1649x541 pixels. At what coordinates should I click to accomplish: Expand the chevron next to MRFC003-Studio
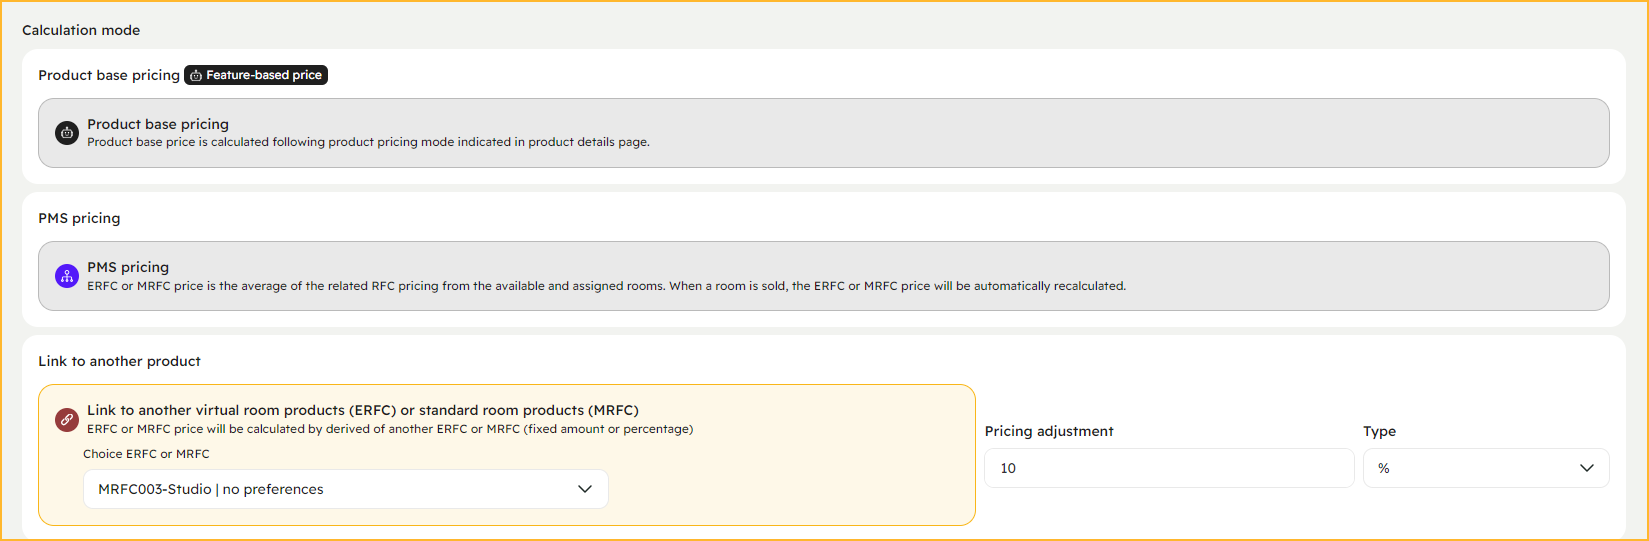pyautogui.click(x=585, y=489)
